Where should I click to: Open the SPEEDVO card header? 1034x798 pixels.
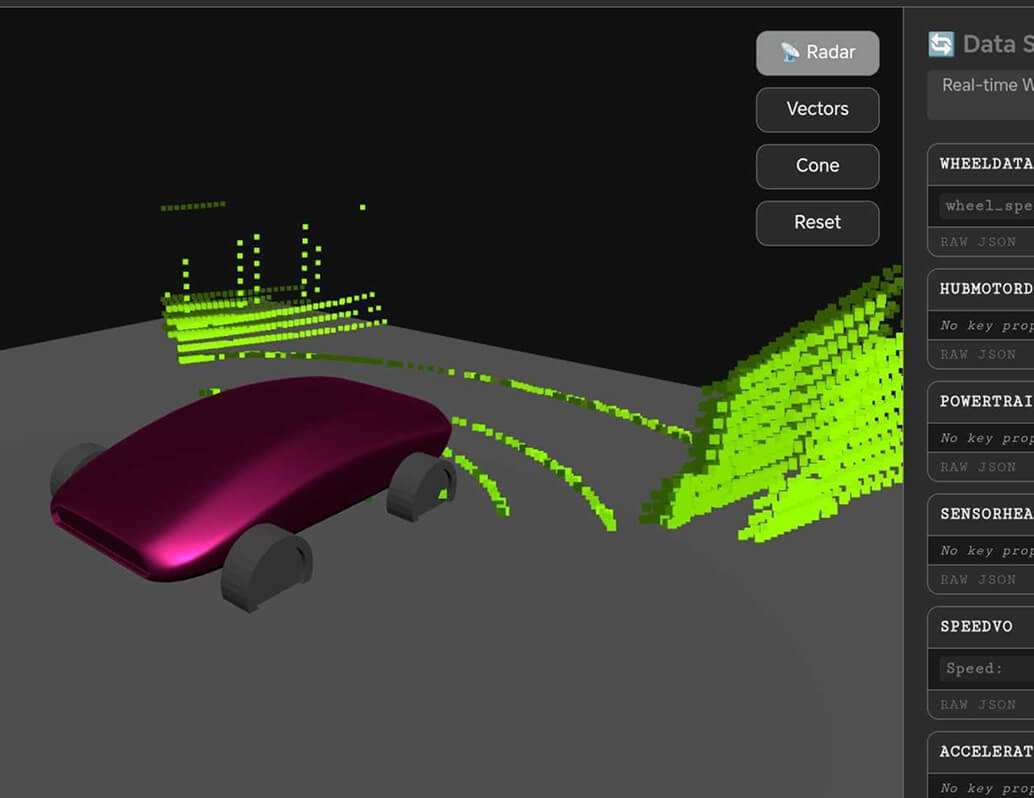(x=981, y=627)
